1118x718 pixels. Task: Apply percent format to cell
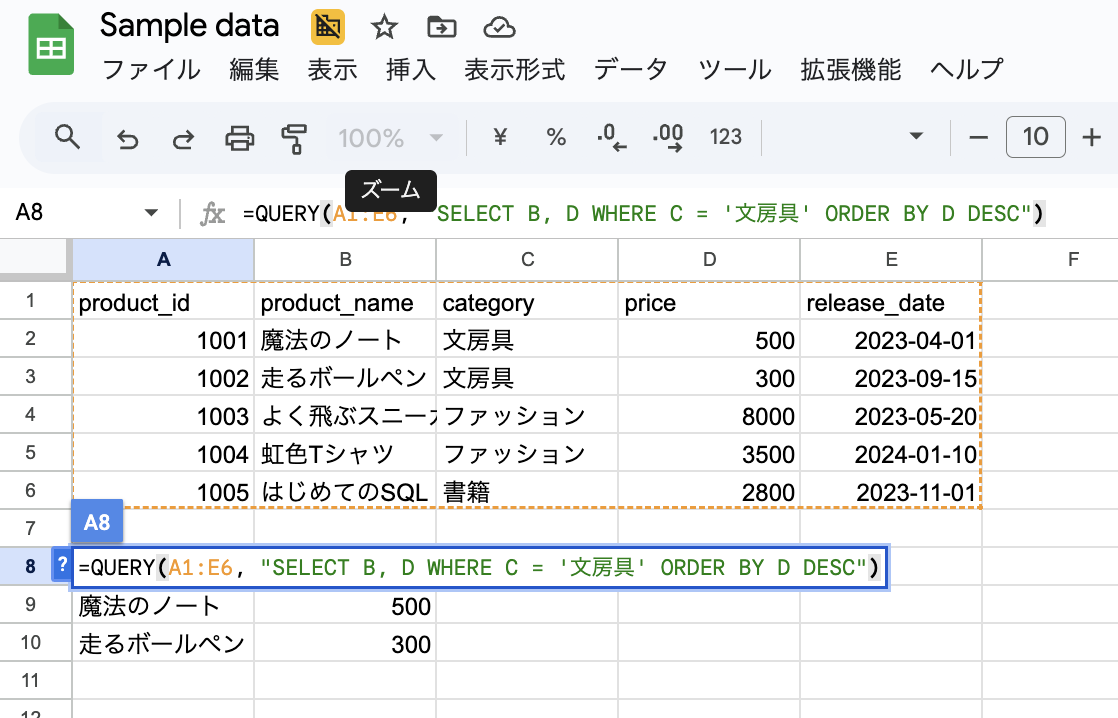point(556,138)
